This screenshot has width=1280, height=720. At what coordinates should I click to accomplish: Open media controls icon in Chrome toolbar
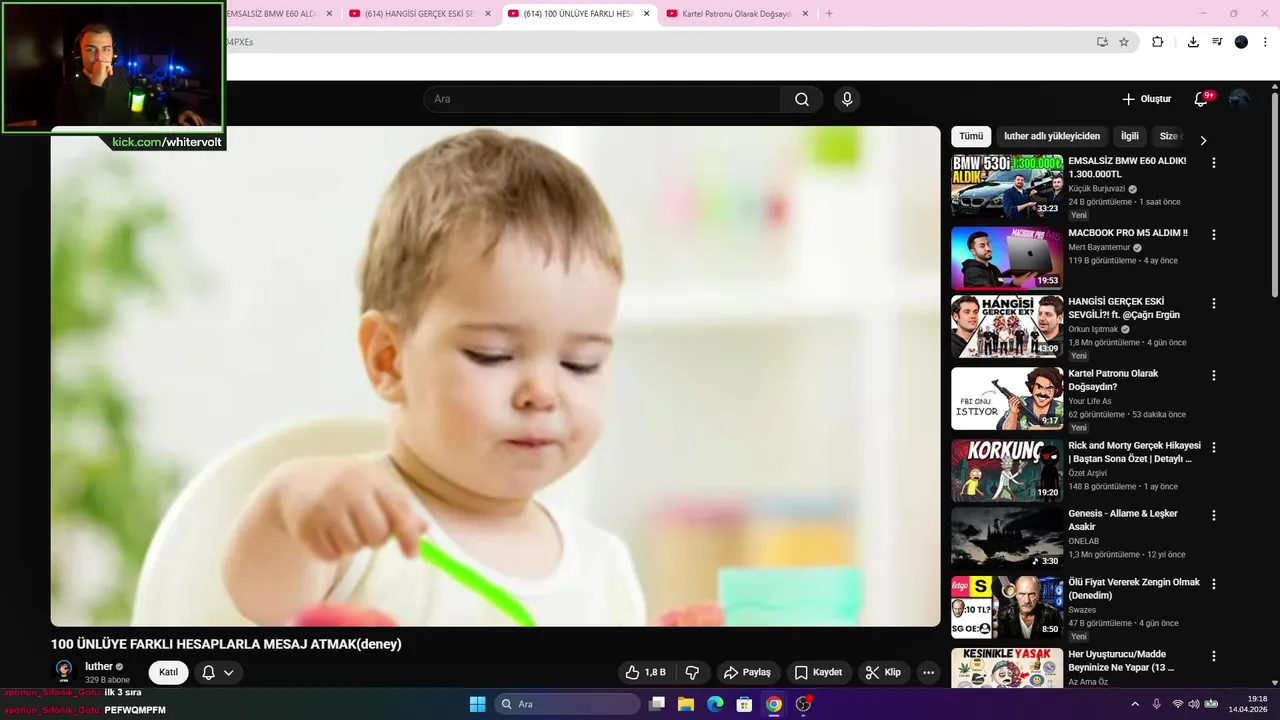(x=1217, y=42)
